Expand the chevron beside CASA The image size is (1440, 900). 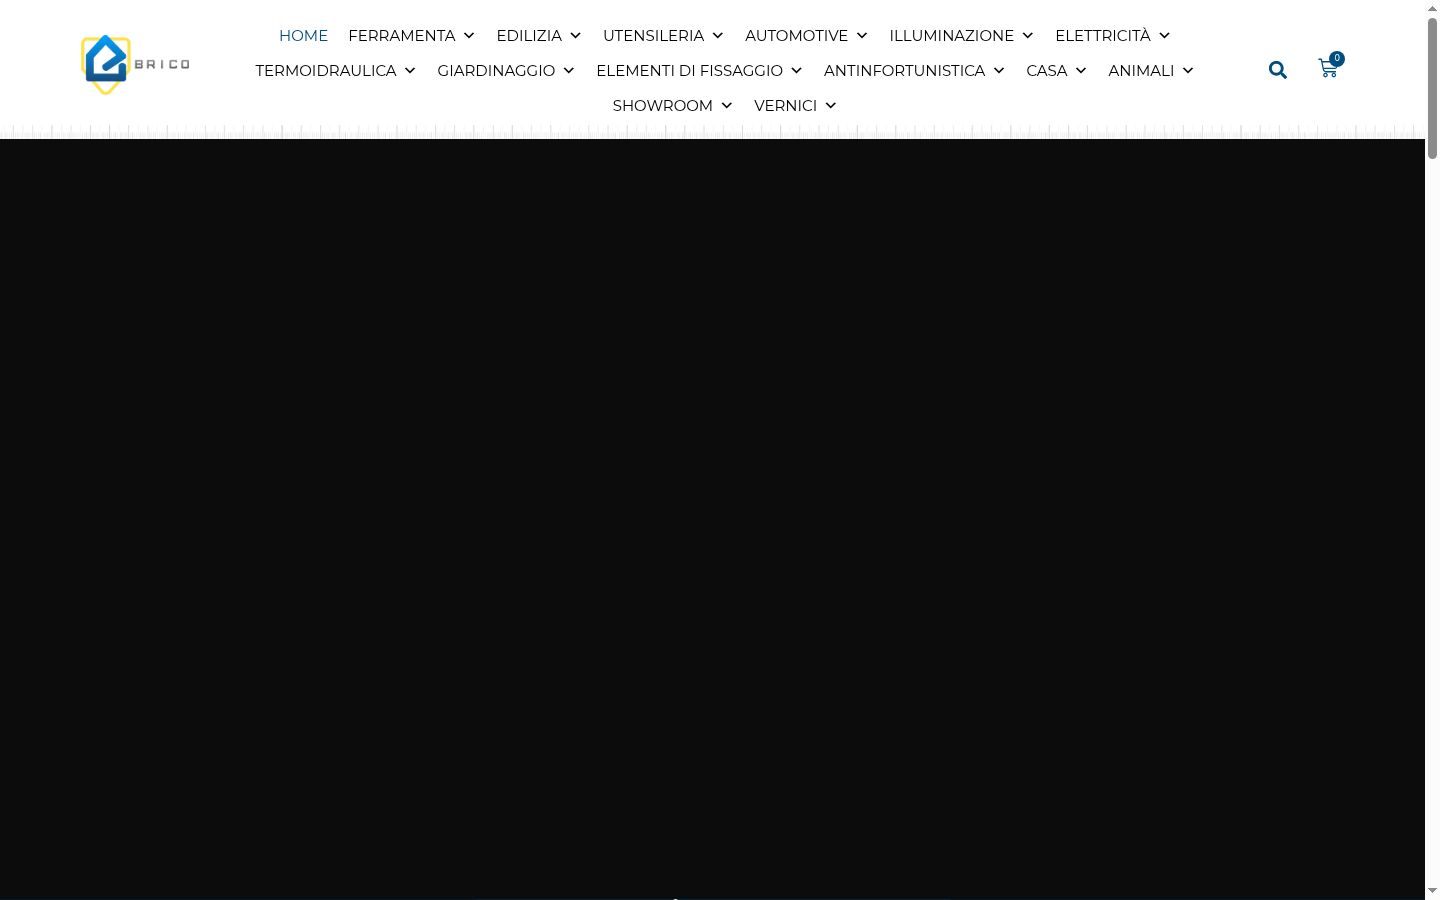pos(1081,71)
